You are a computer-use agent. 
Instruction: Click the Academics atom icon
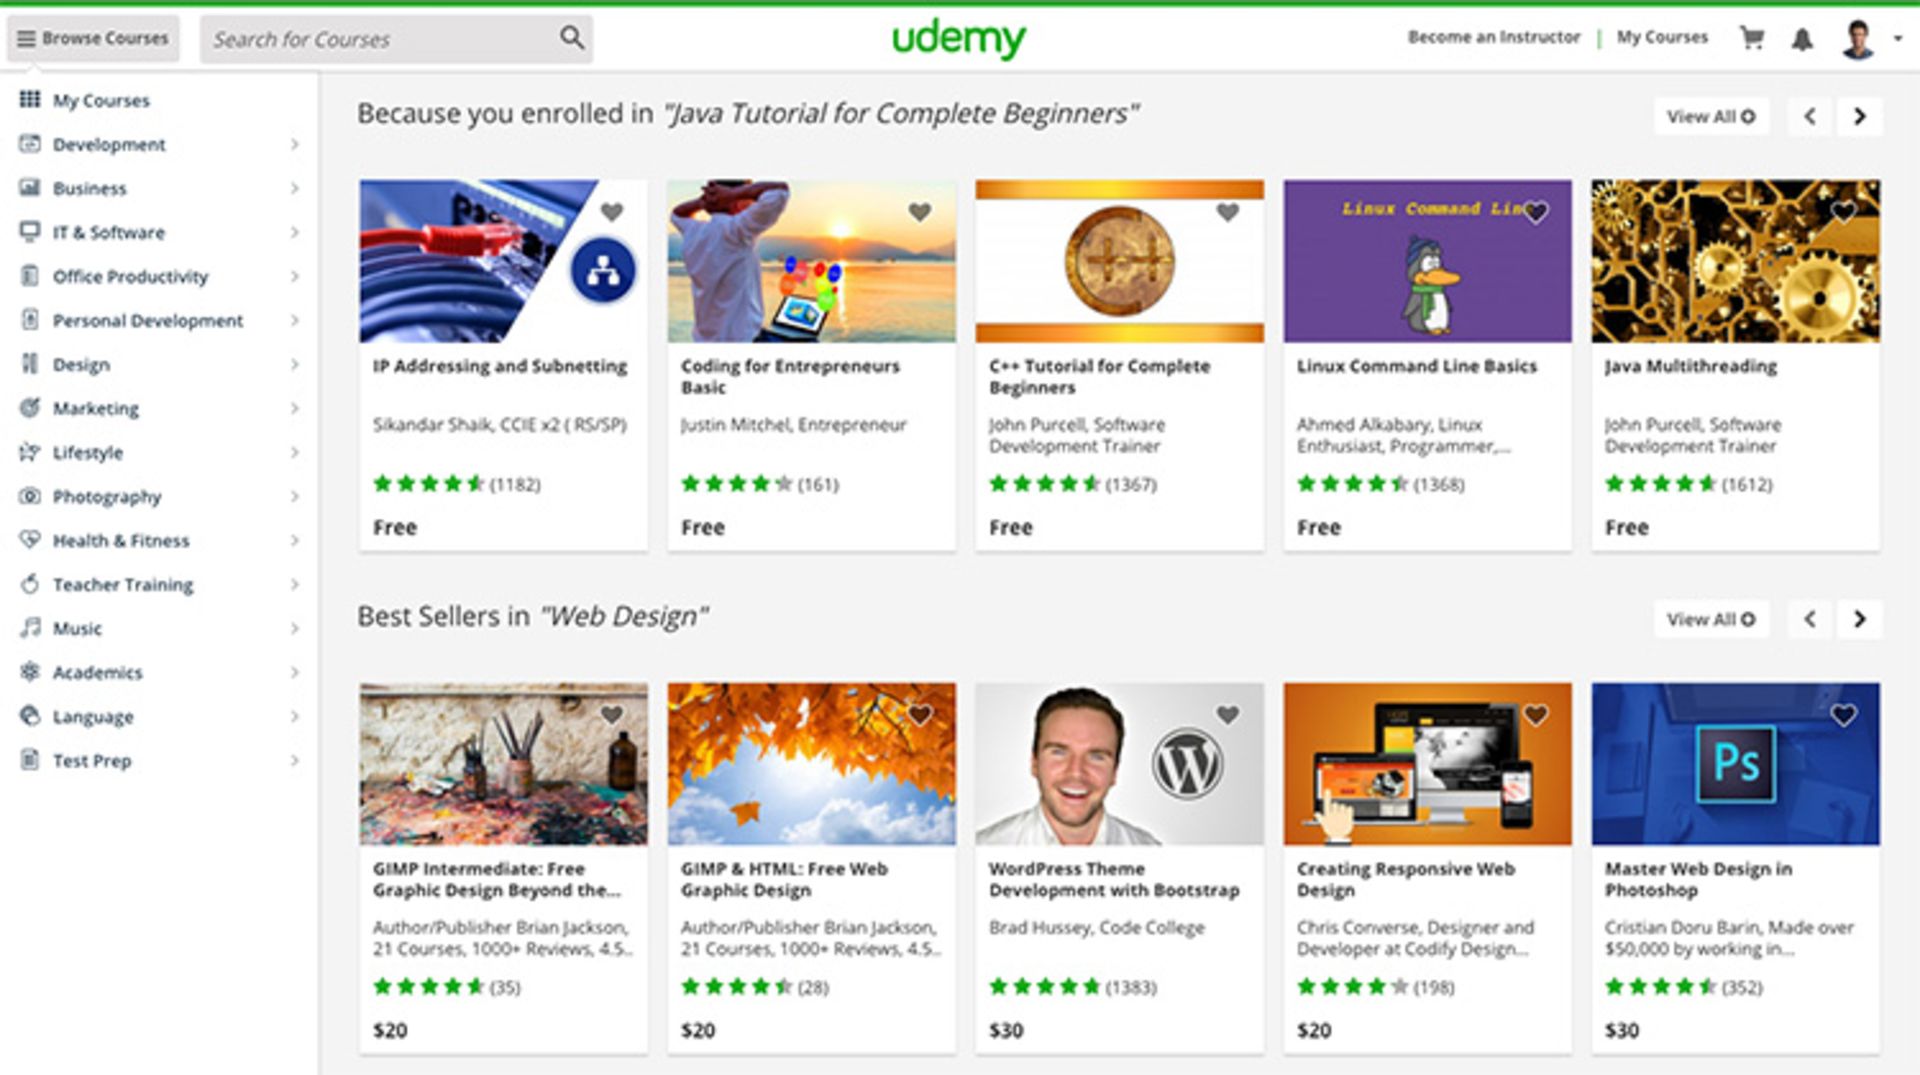(x=30, y=671)
